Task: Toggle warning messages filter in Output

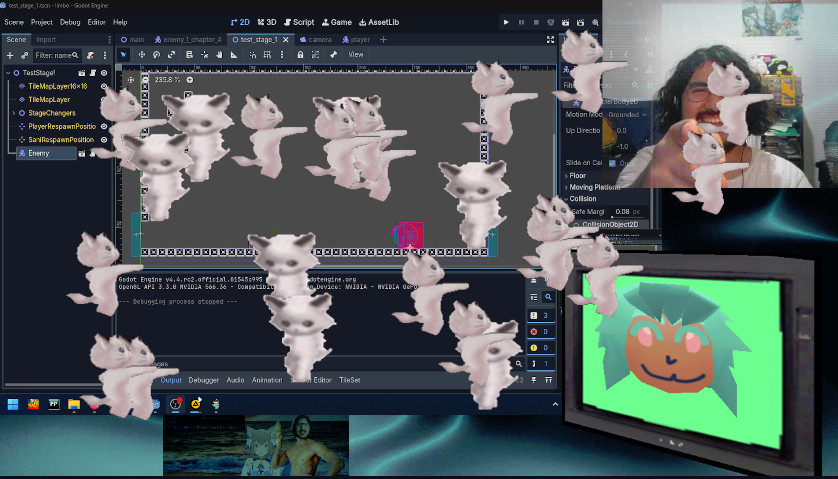Action: [x=540, y=347]
